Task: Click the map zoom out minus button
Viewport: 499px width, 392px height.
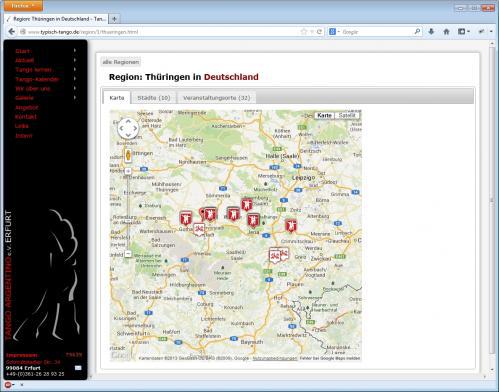Action: pyautogui.click(x=128, y=254)
